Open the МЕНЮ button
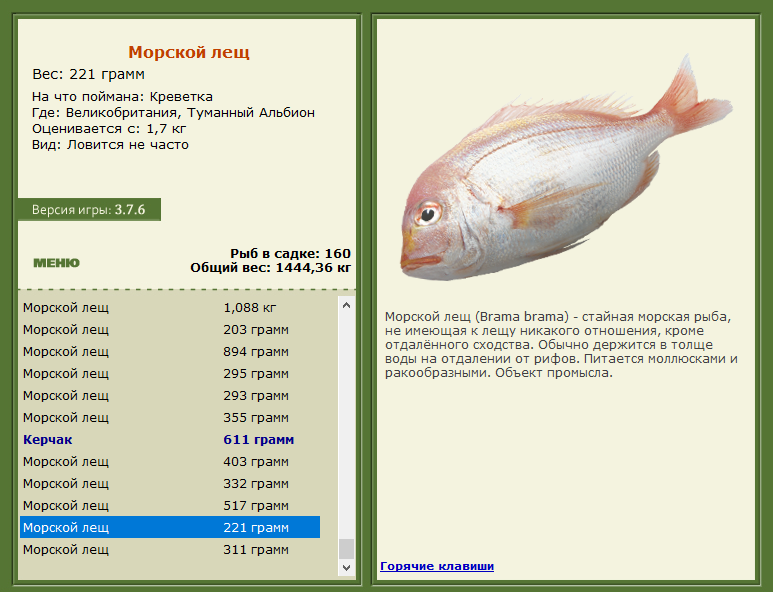773x592 pixels. [56, 263]
